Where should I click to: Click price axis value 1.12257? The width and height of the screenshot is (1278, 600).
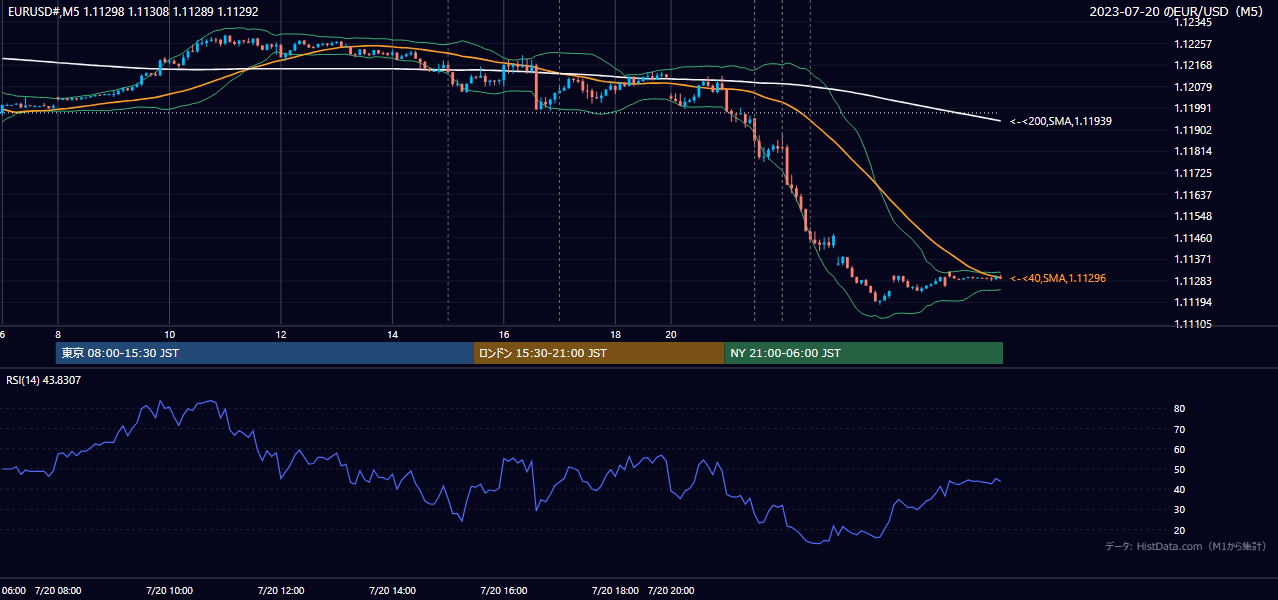coord(1192,44)
